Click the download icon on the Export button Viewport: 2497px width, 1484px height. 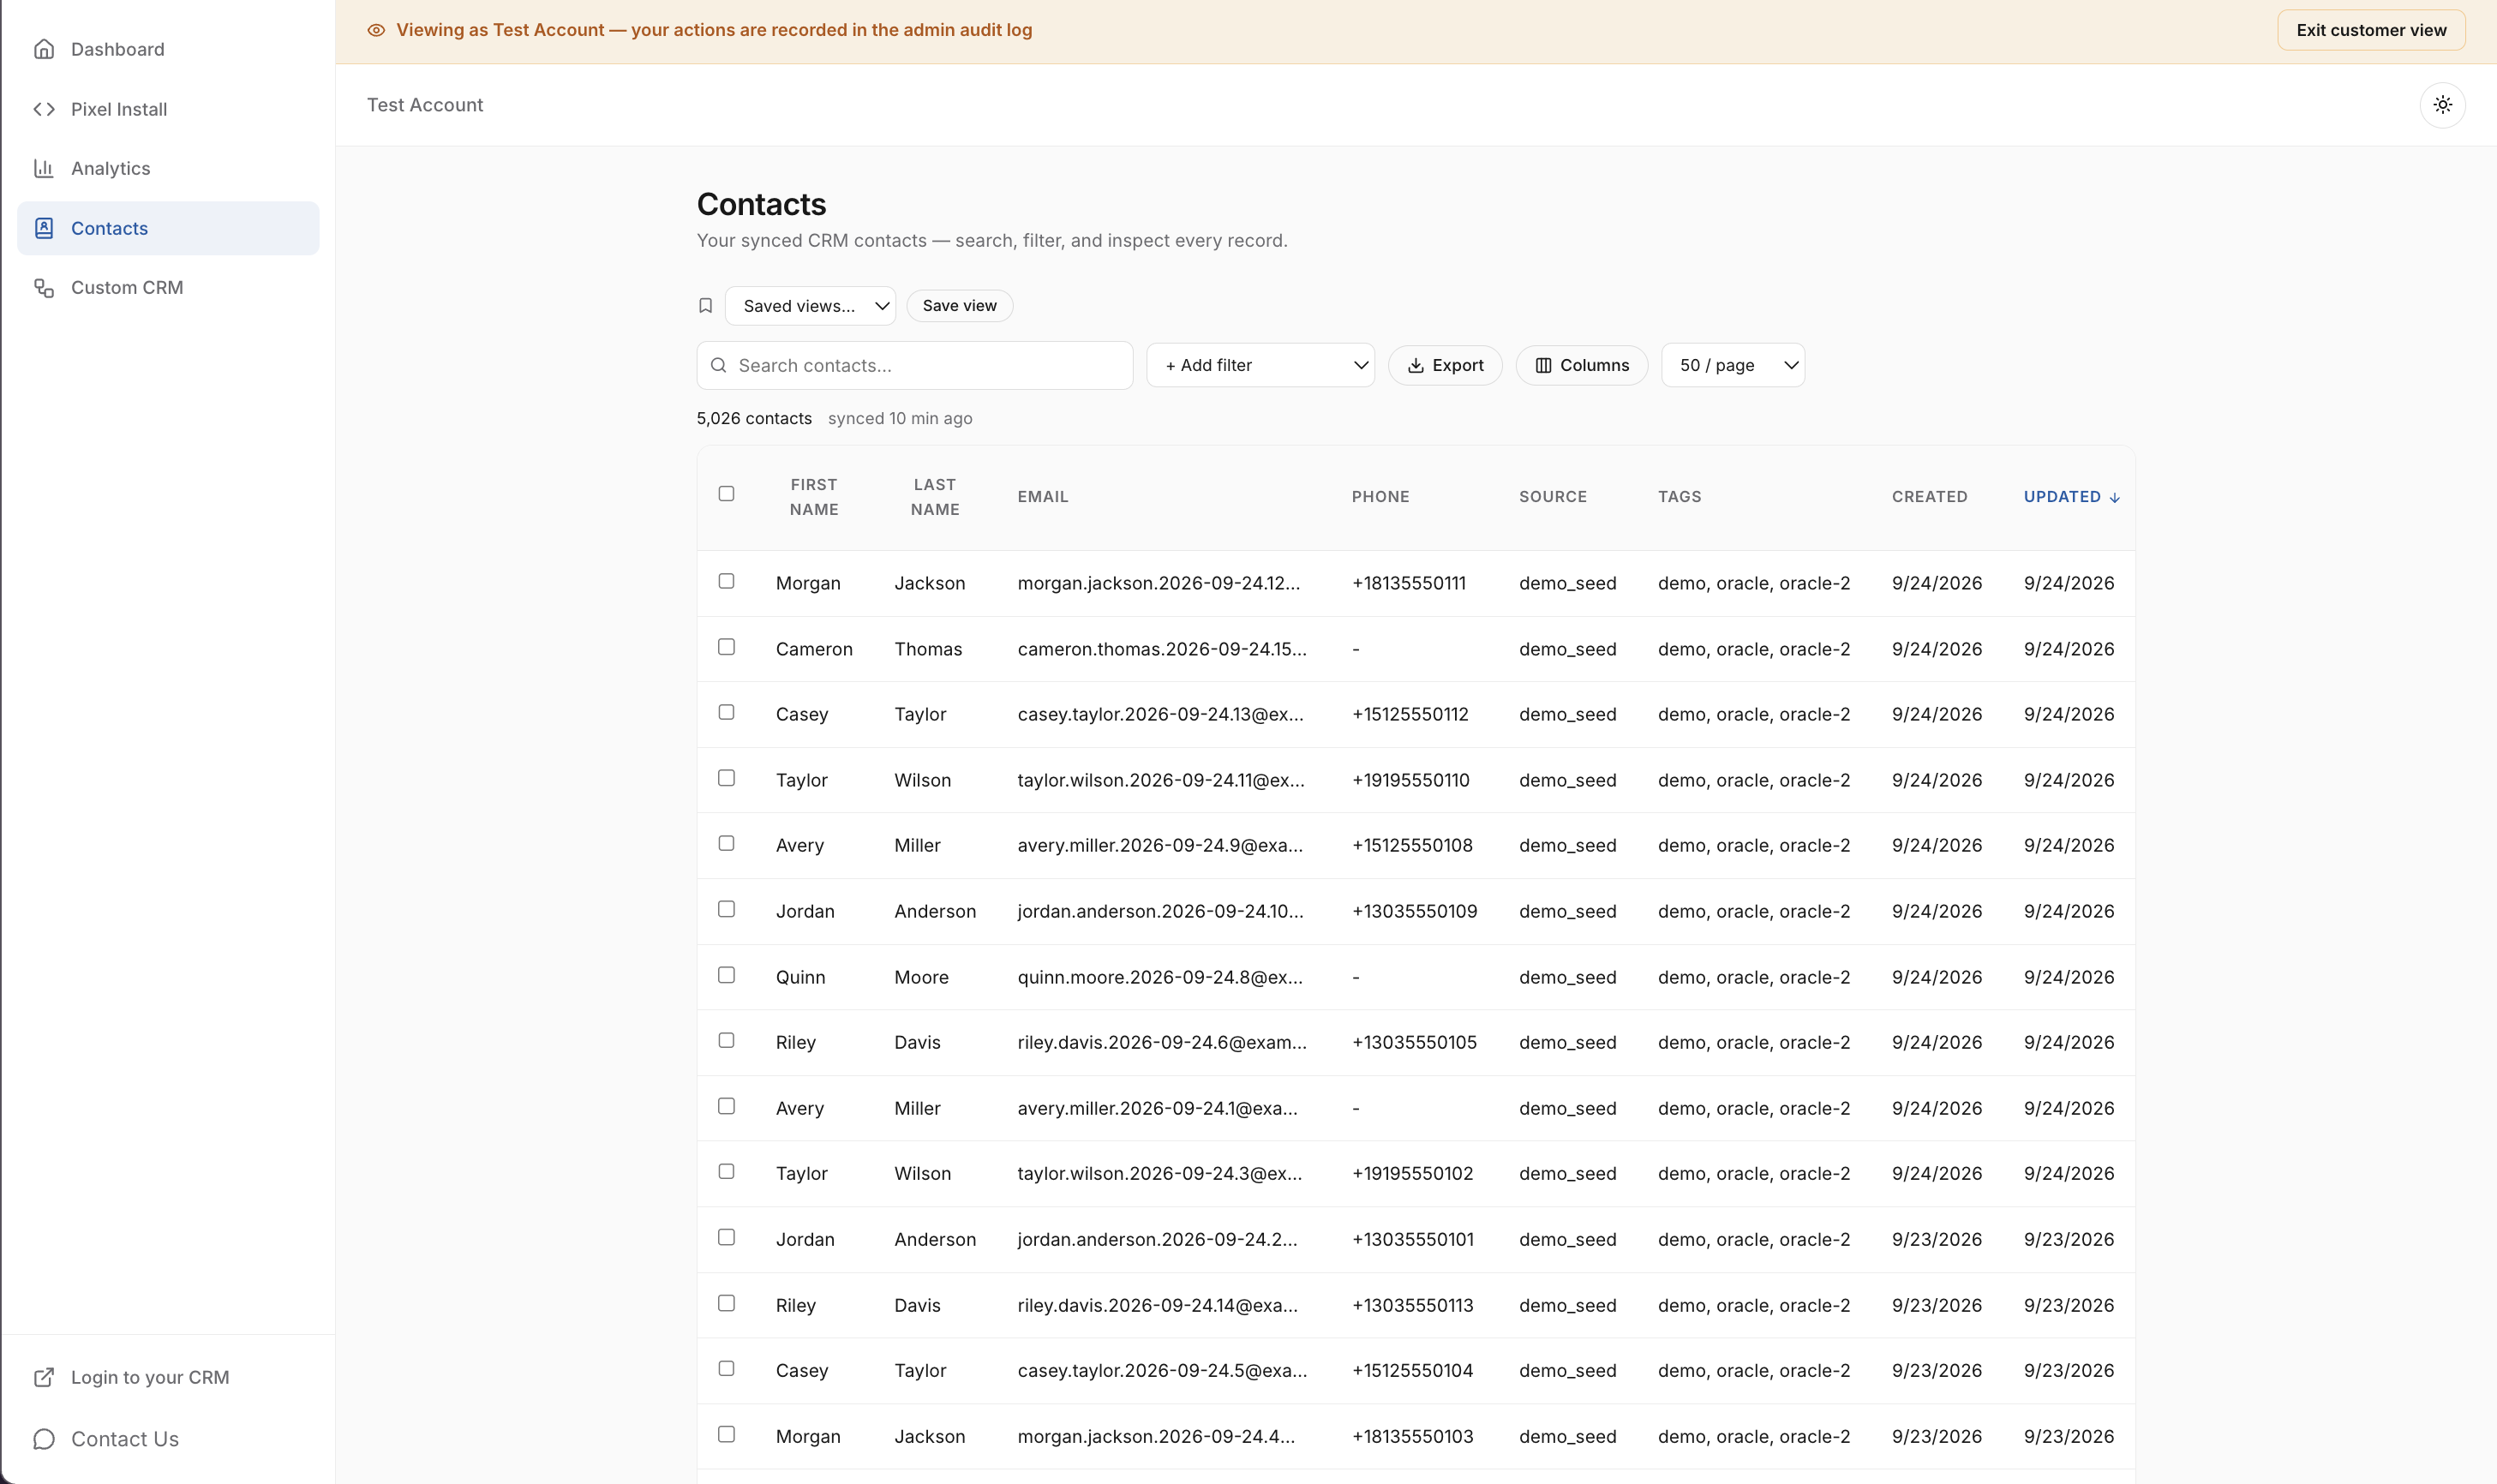coord(1416,365)
